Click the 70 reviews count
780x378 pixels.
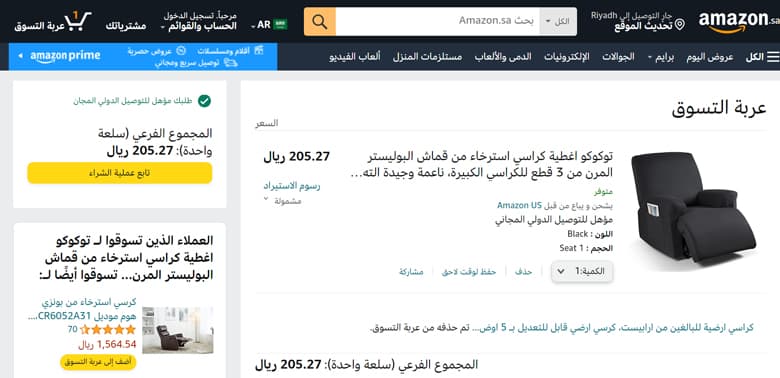coord(73,329)
